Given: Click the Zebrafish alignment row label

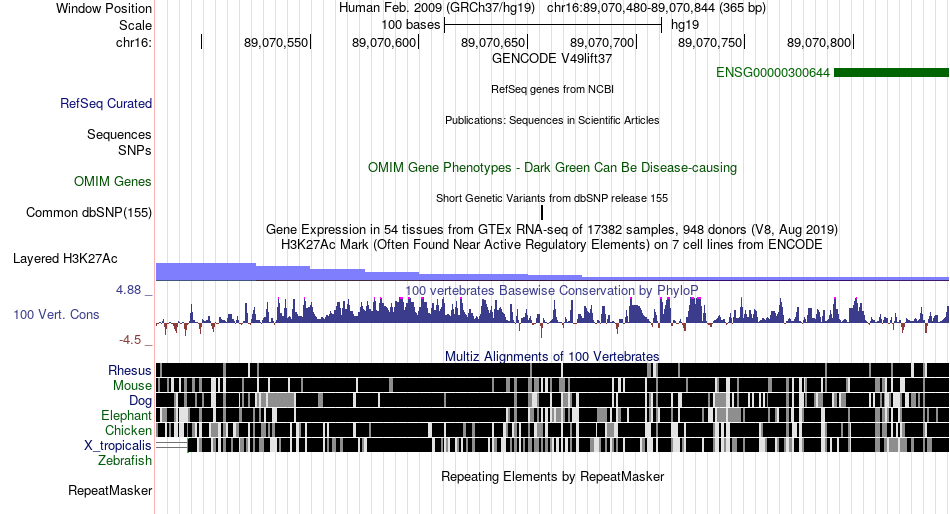Looking at the screenshot, I should point(124,461).
